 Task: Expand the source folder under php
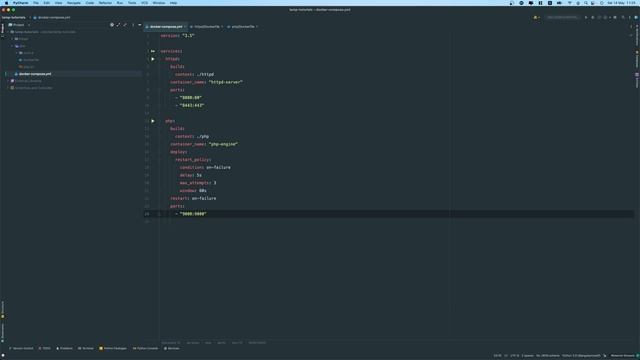tap(17, 53)
